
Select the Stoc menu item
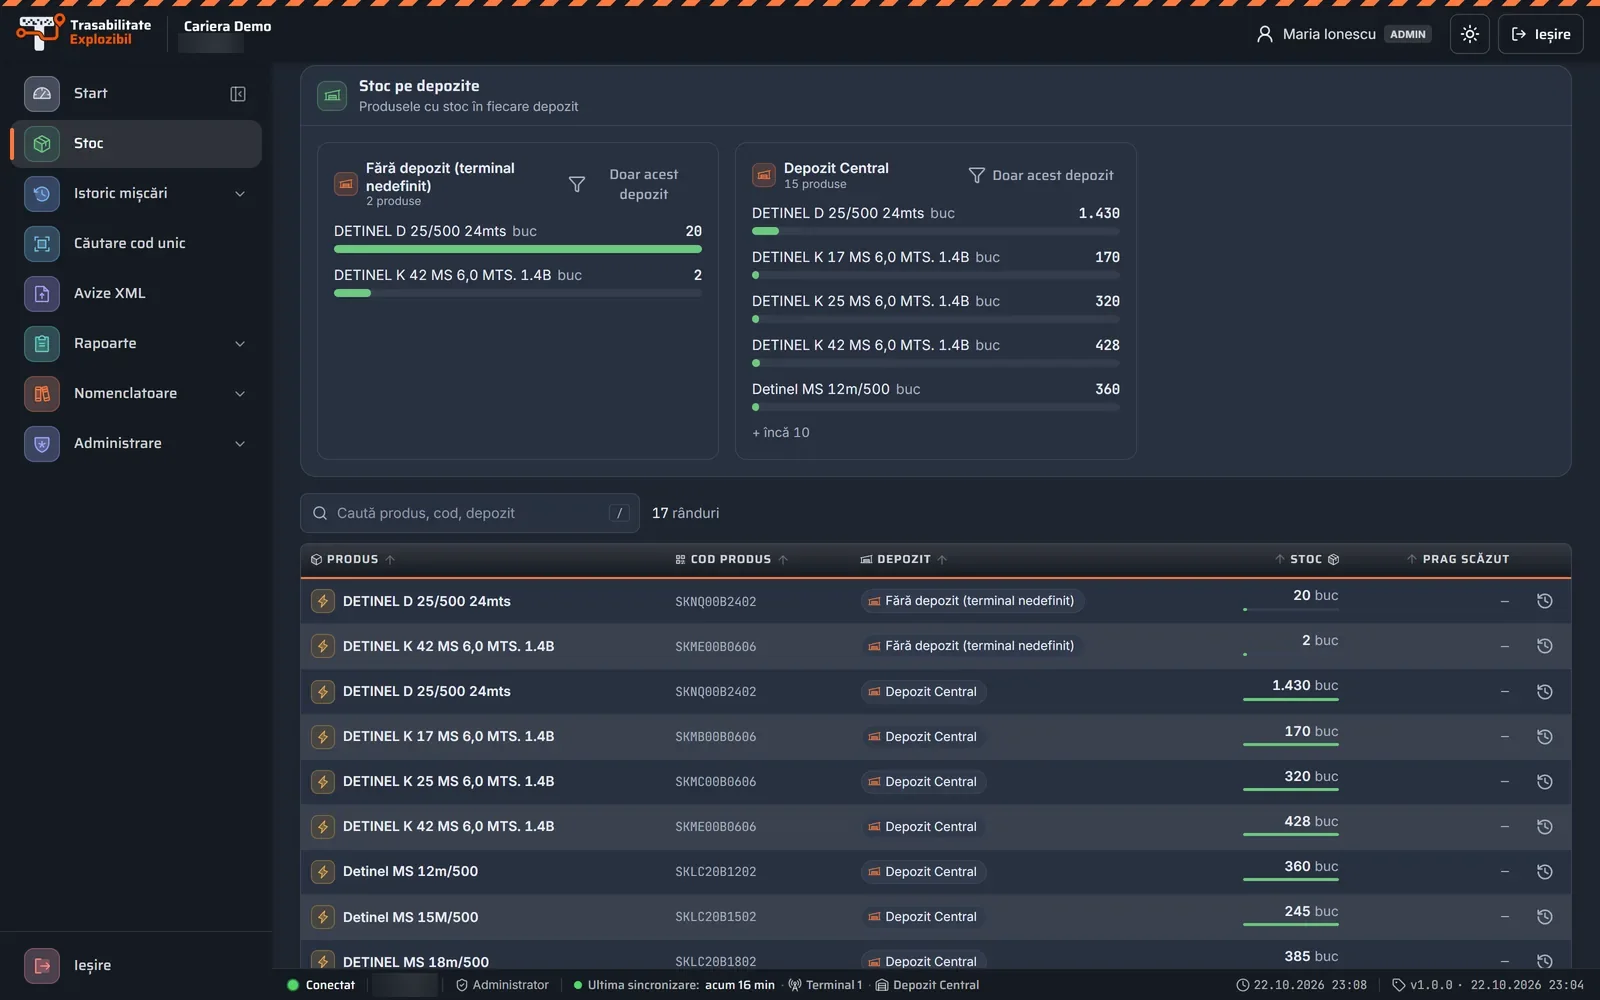137,144
